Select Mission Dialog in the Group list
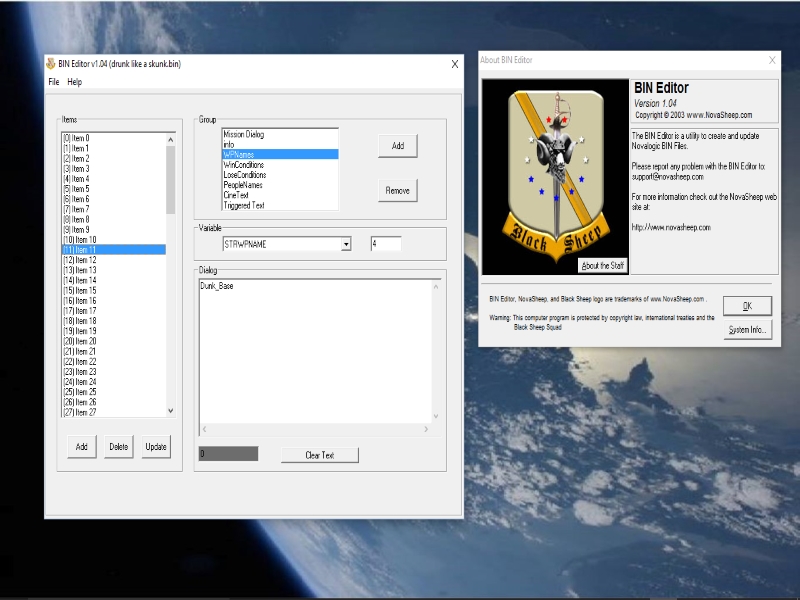800x600 pixels. [280, 134]
